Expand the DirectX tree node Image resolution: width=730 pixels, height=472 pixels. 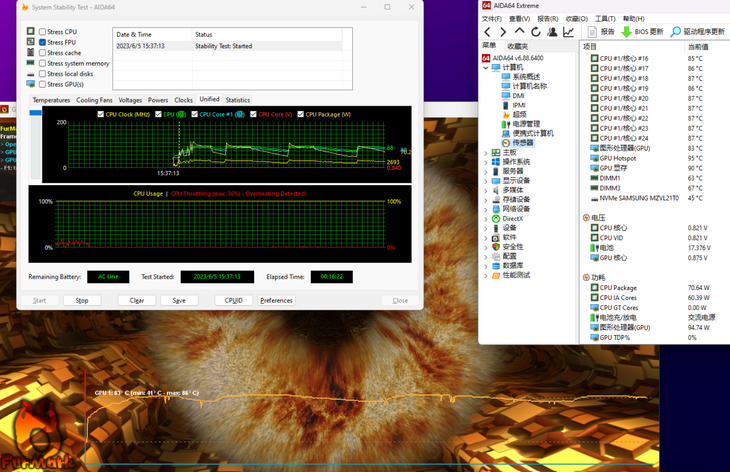[x=486, y=219]
